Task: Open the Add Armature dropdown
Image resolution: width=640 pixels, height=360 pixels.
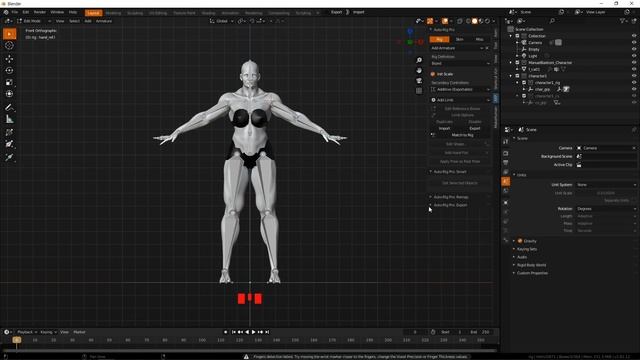Action: pos(457,48)
